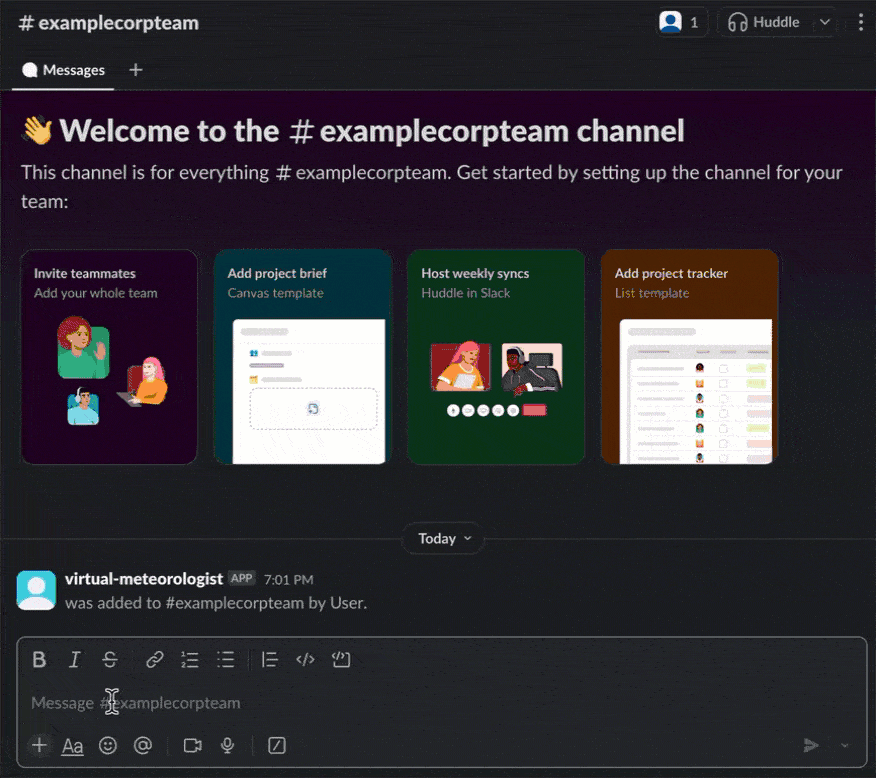Toggle bold formatting in the message toolbar
876x778 pixels.
pos(39,659)
